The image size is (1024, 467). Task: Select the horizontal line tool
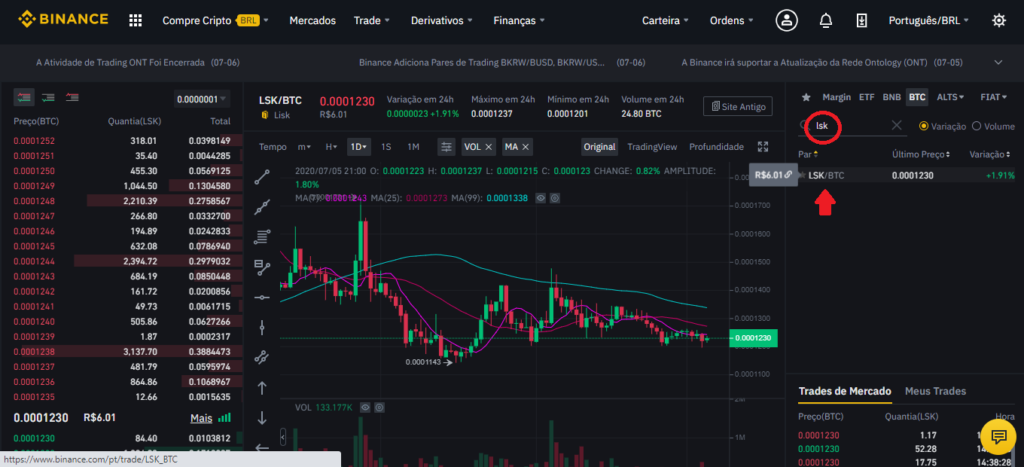pos(262,297)
